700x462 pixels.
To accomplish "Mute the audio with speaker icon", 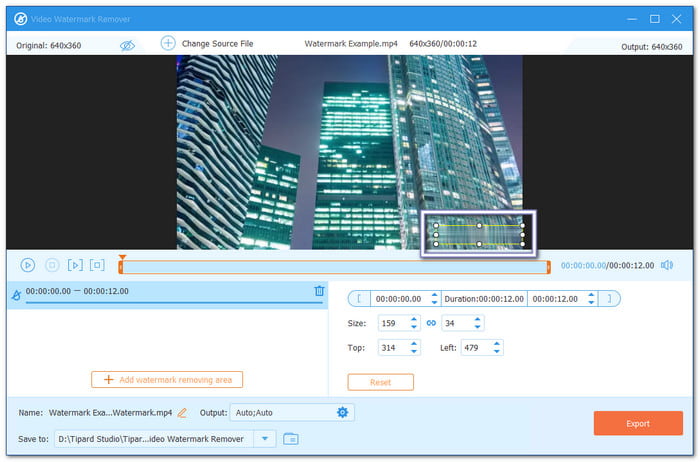I will [x=667, y=265].
